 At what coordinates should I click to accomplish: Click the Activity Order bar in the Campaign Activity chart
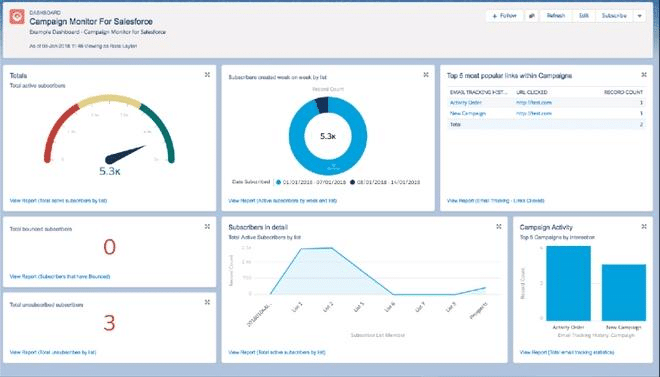tap(568, 283)
